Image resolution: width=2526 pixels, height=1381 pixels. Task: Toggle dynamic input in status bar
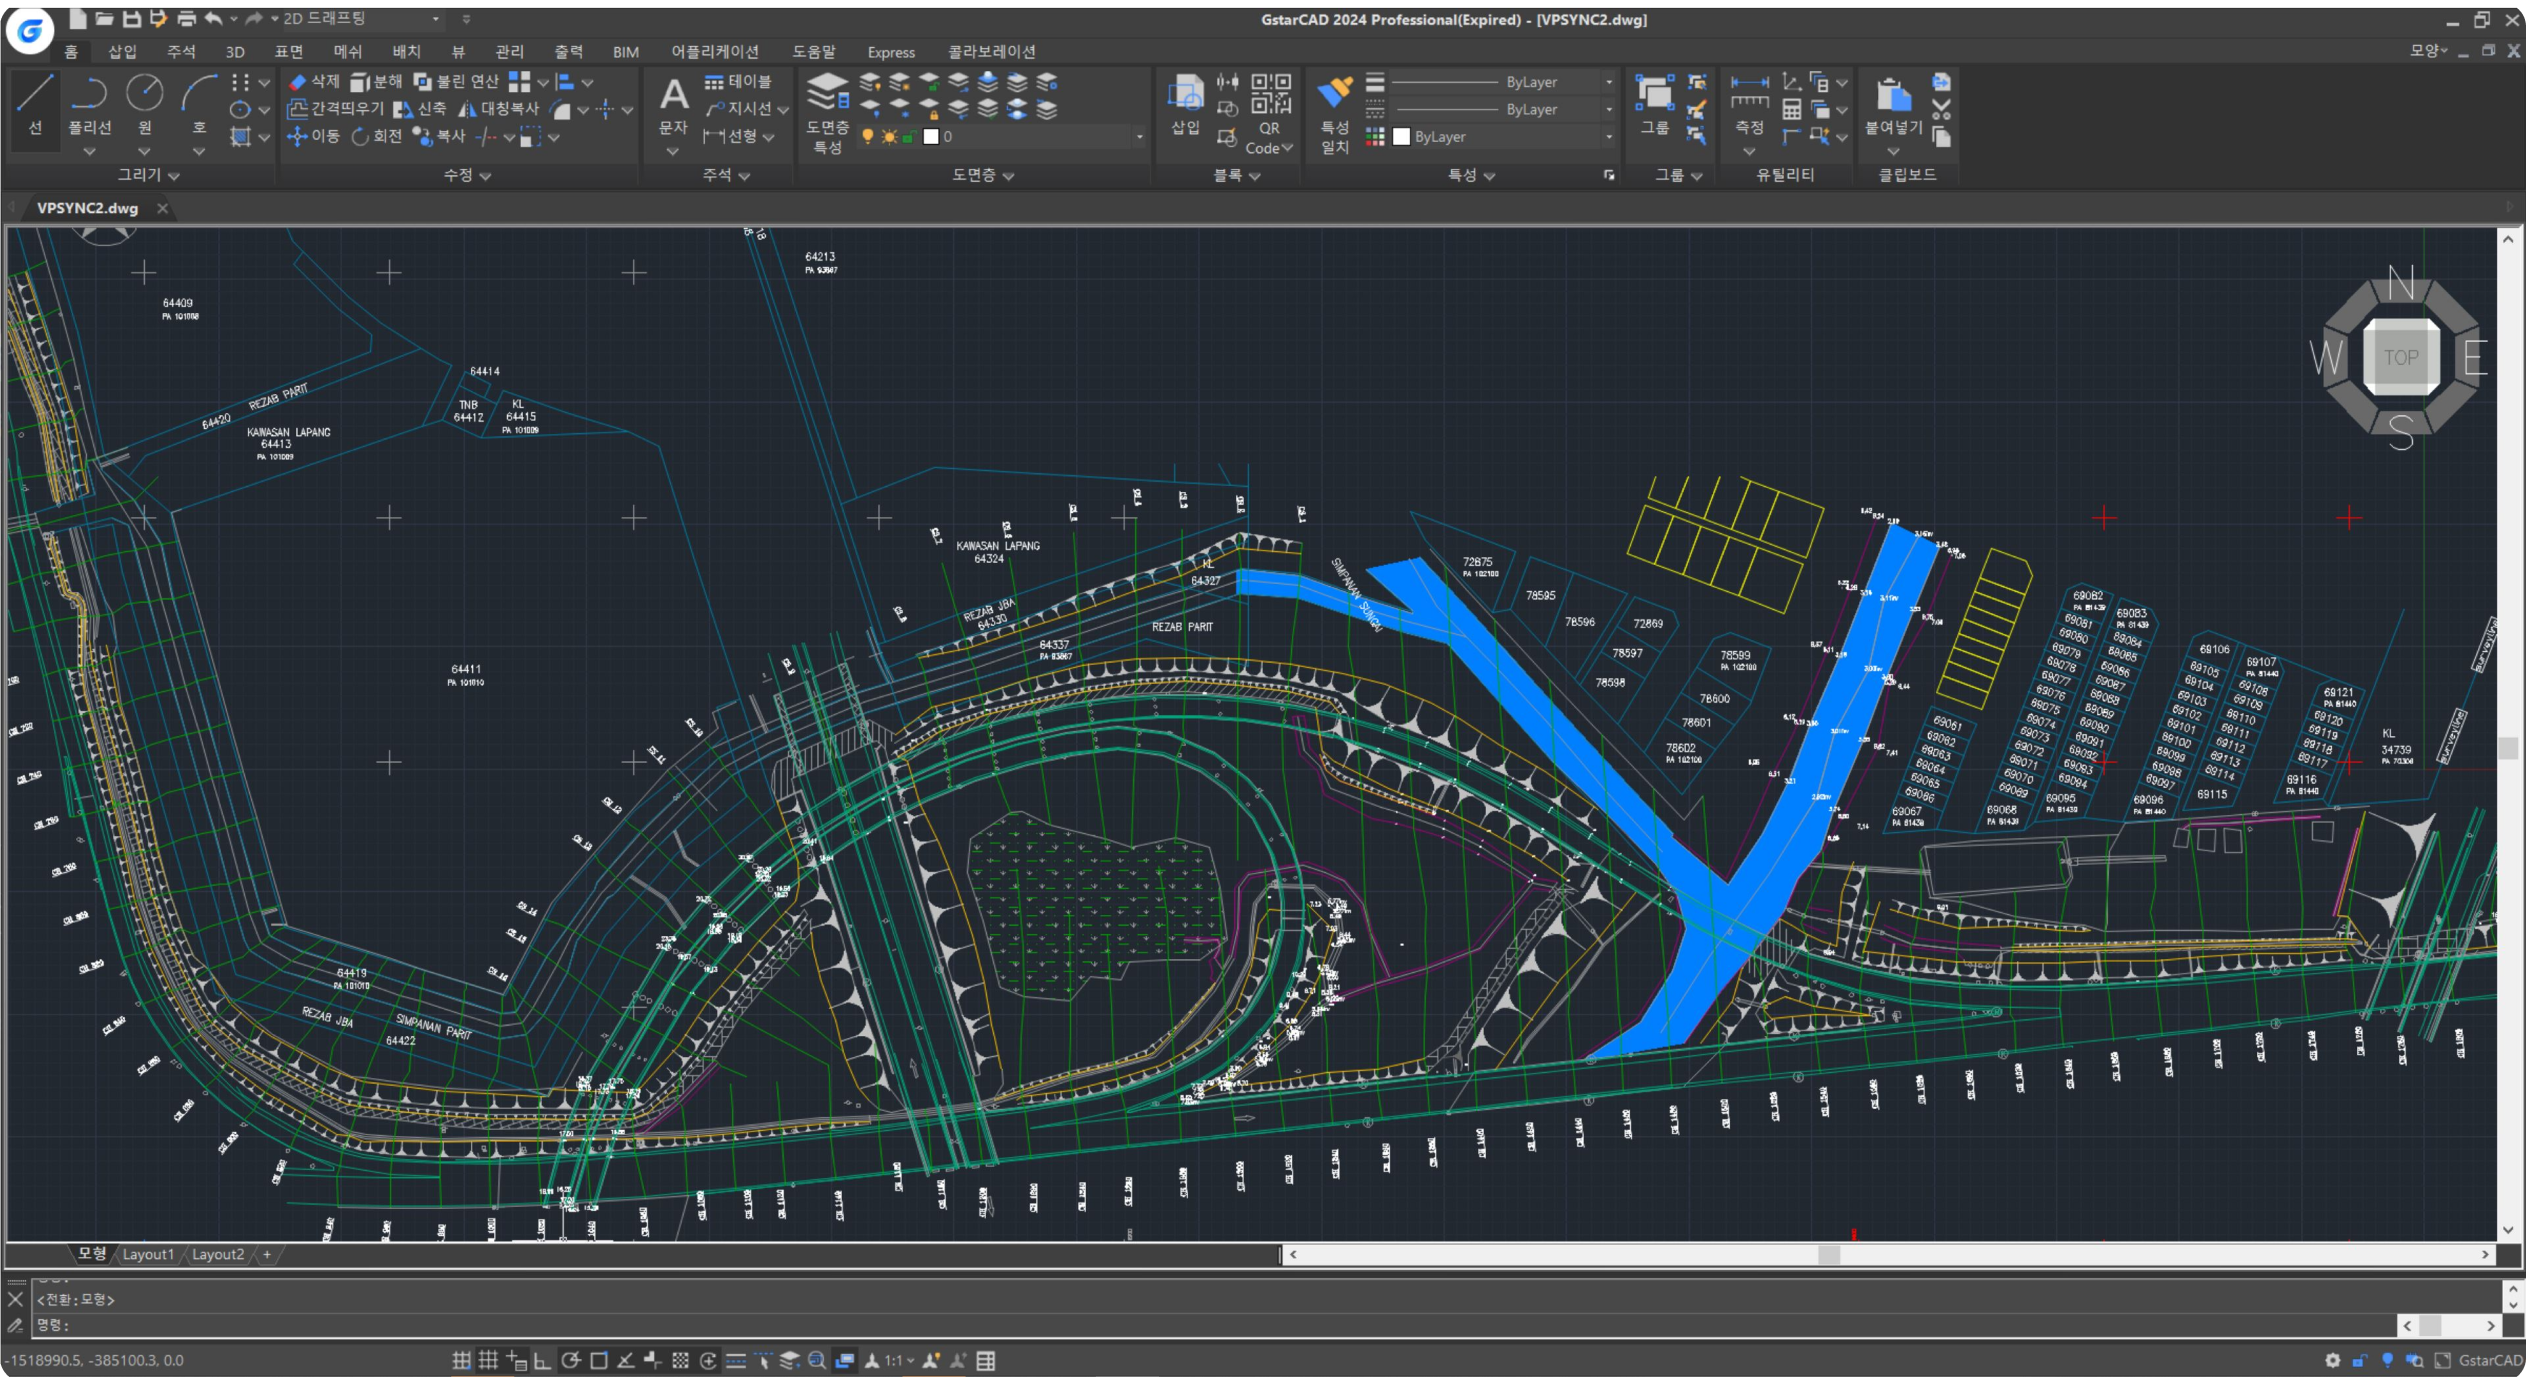515,1360
